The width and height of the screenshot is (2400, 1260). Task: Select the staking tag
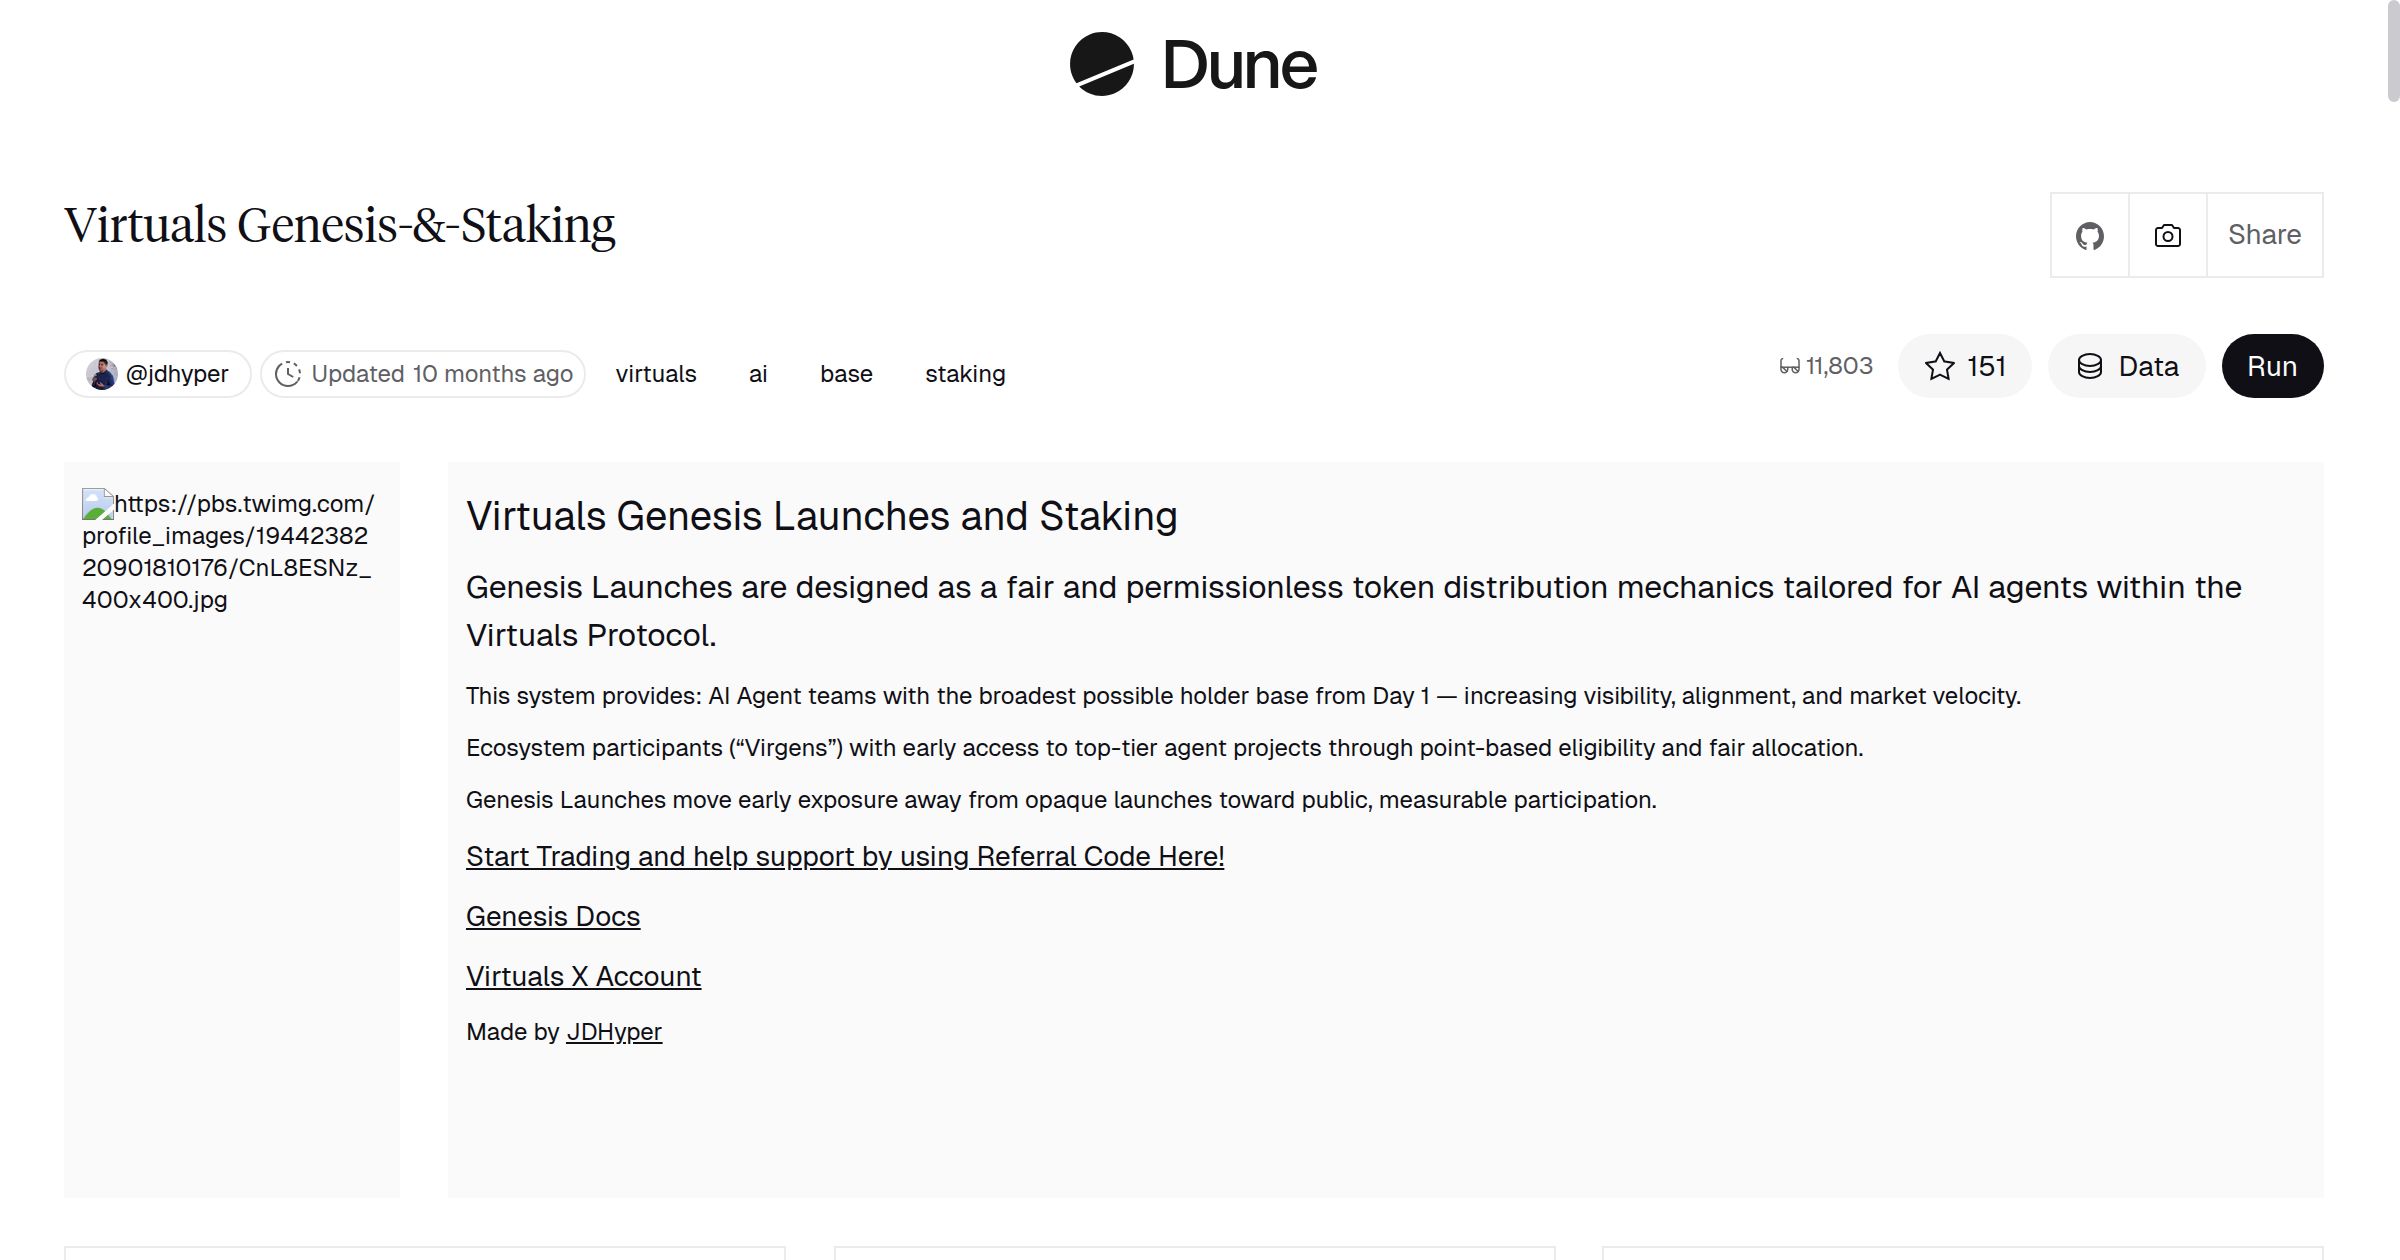click(x=964, y=373)
